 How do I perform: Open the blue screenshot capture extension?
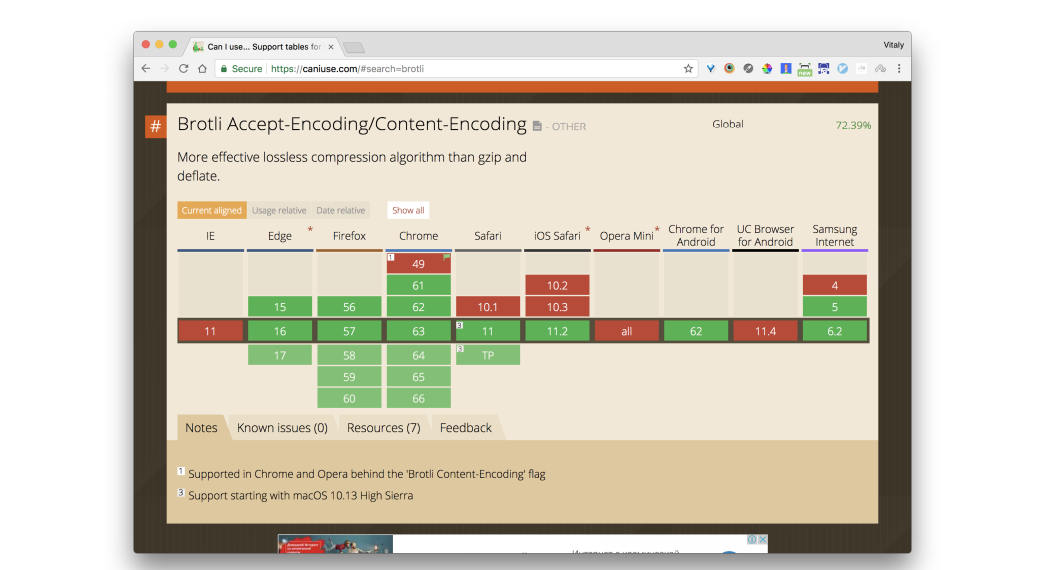(824, 69)
